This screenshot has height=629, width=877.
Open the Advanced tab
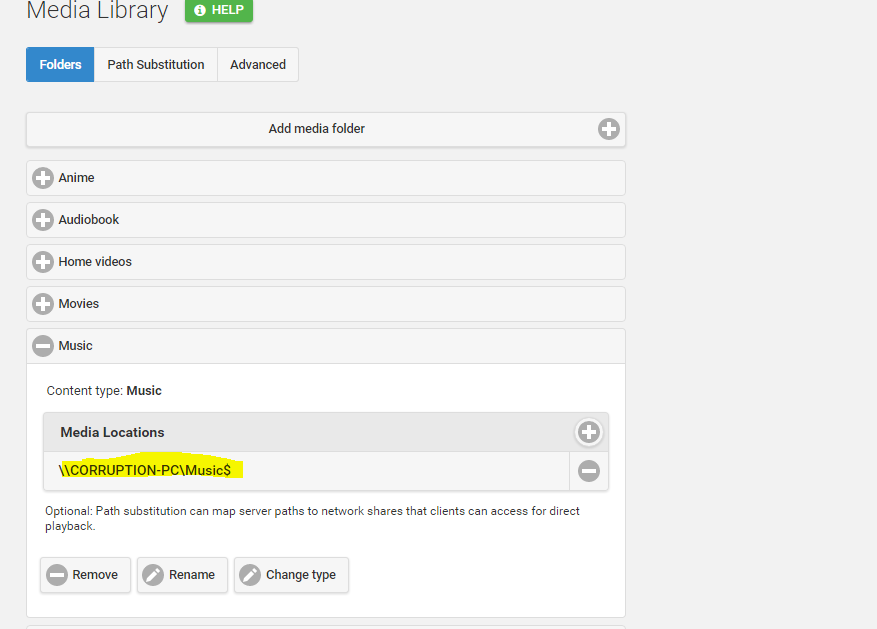point(258,65)
